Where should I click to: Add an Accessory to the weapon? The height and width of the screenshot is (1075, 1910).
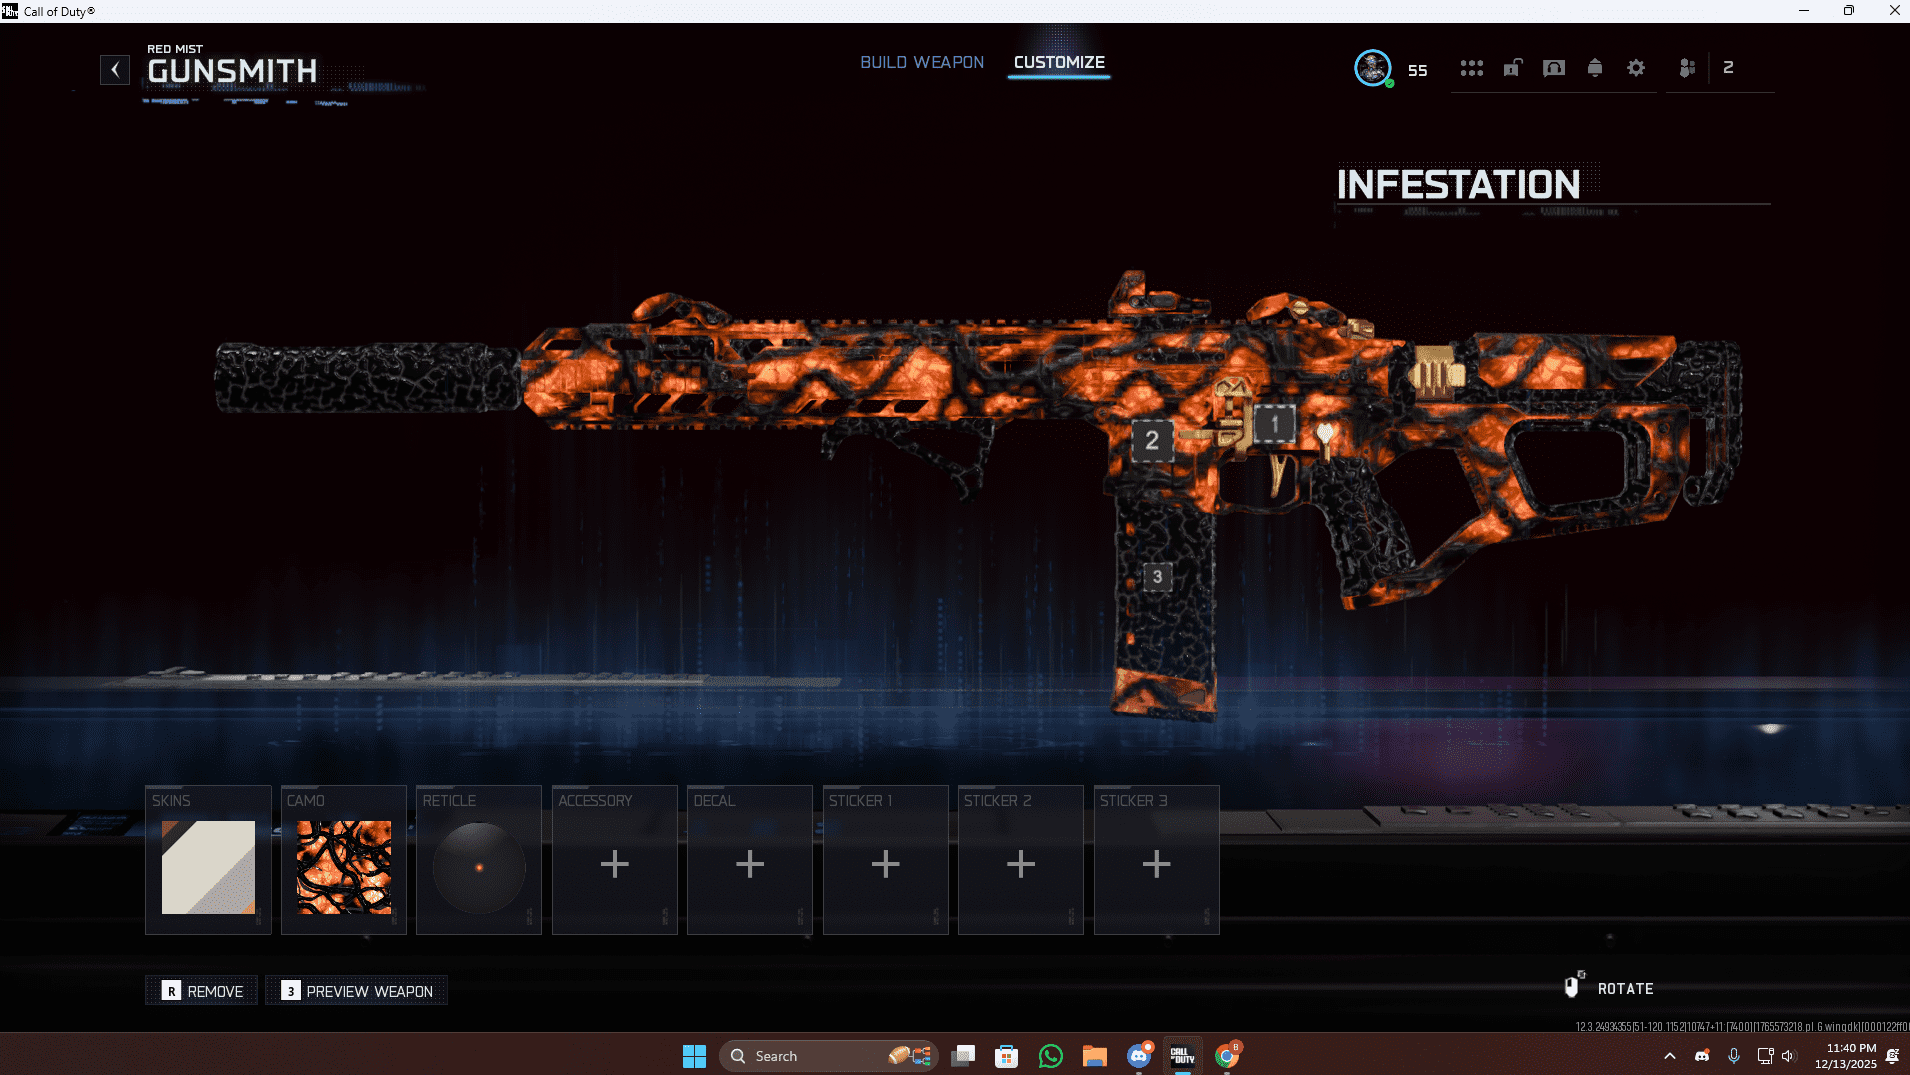coord(615,864)
